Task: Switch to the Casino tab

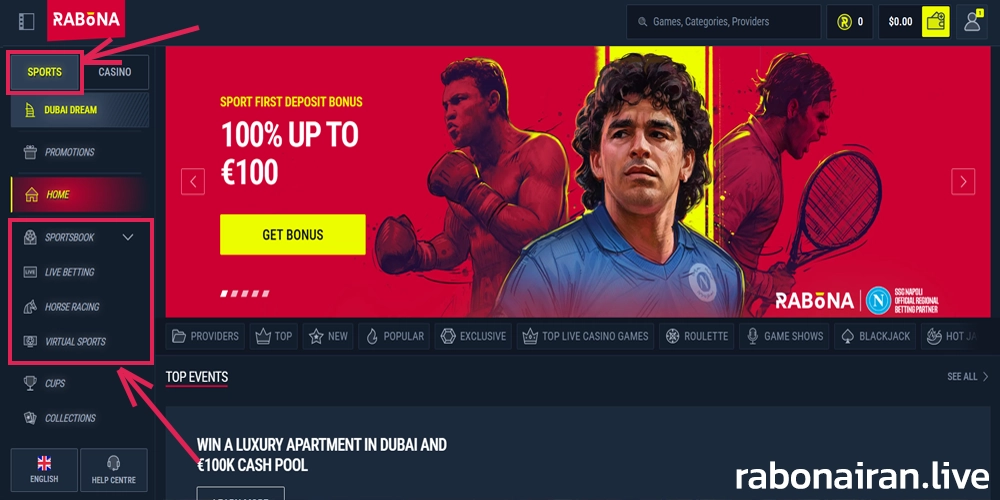Action: coord(115,72)
